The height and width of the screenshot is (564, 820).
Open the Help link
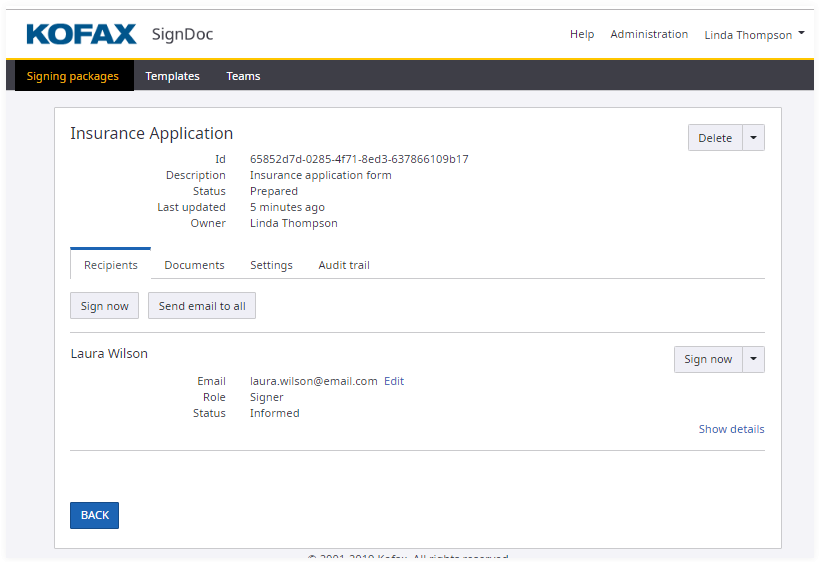(581, 34)
